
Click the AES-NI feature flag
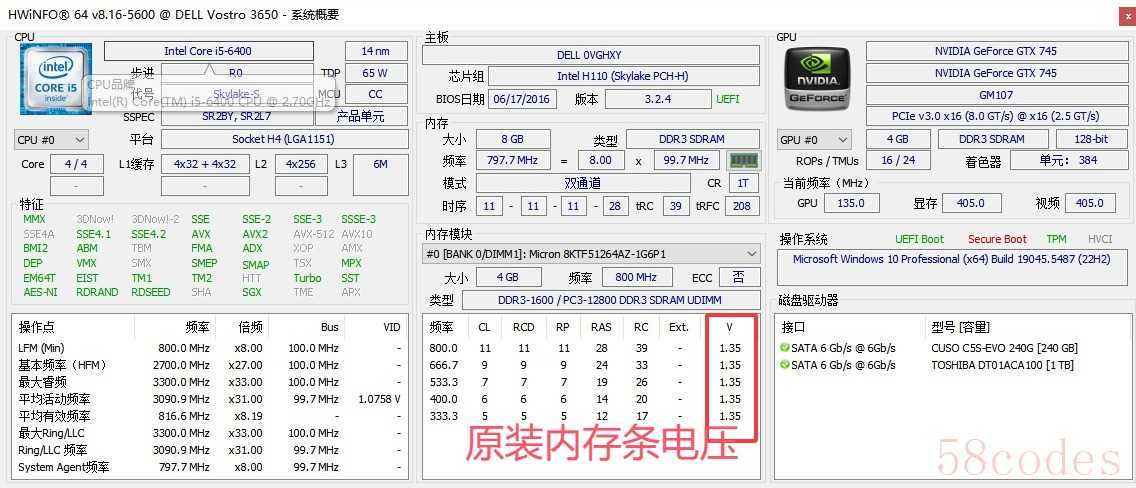[40, 293]
